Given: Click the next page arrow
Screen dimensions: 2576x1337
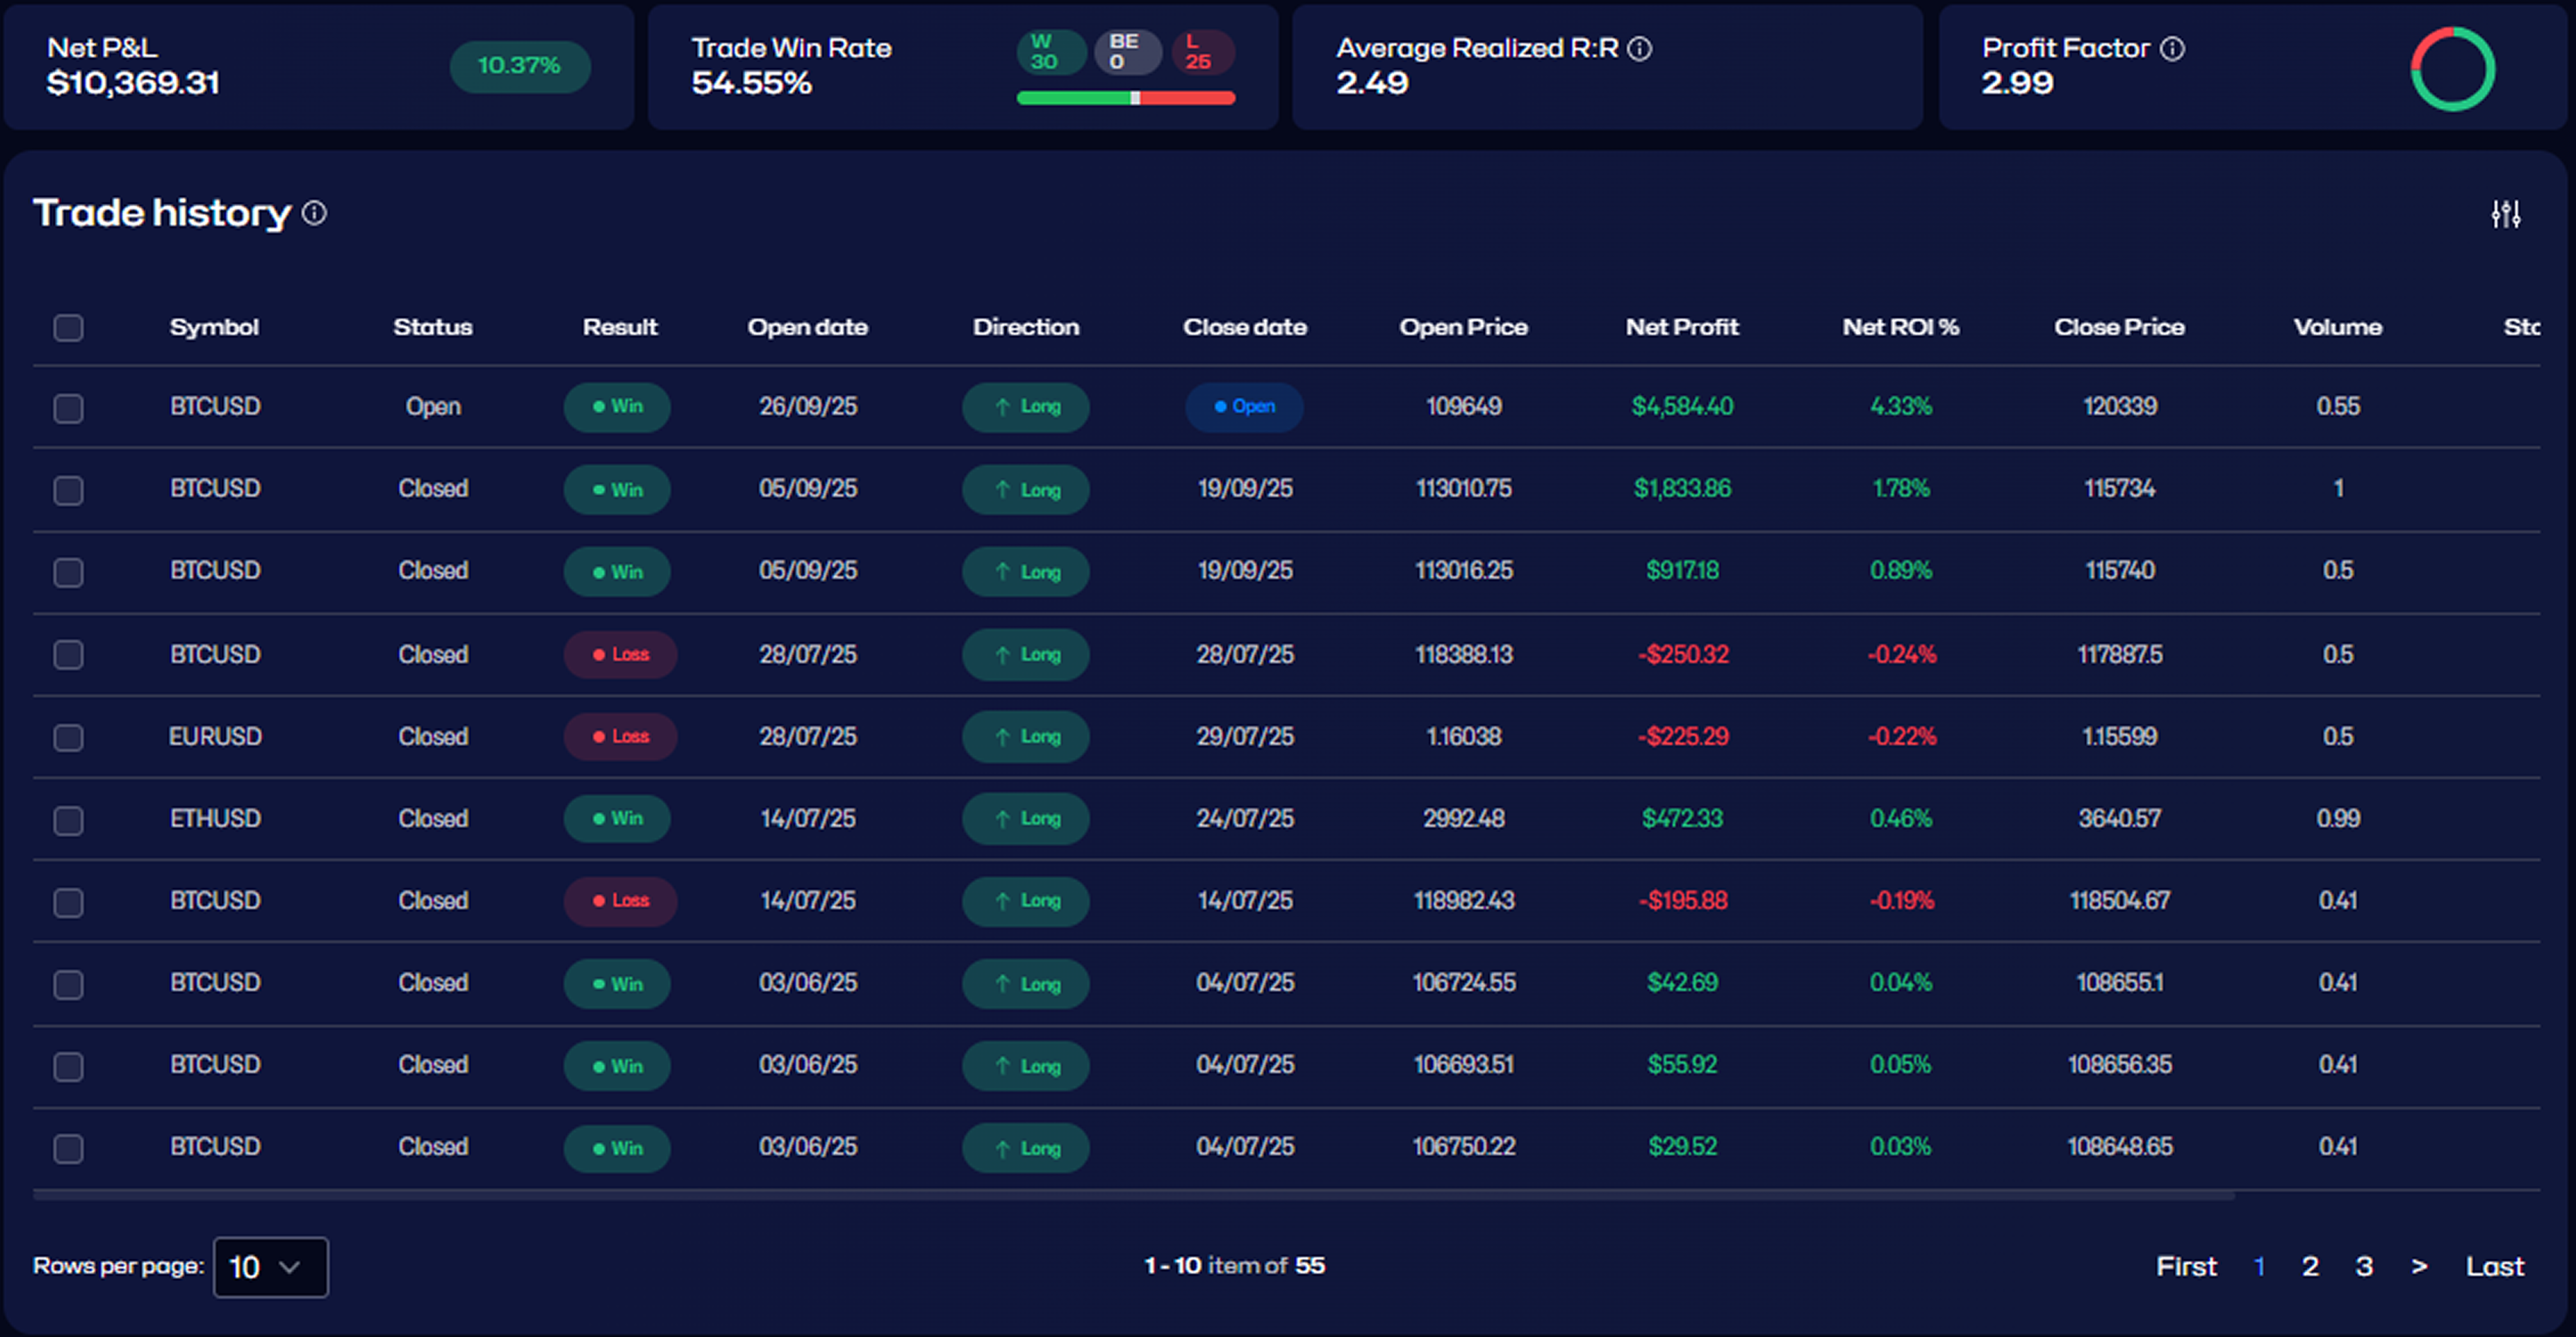Looking at the screenshot, I should coord(2419,1266).
